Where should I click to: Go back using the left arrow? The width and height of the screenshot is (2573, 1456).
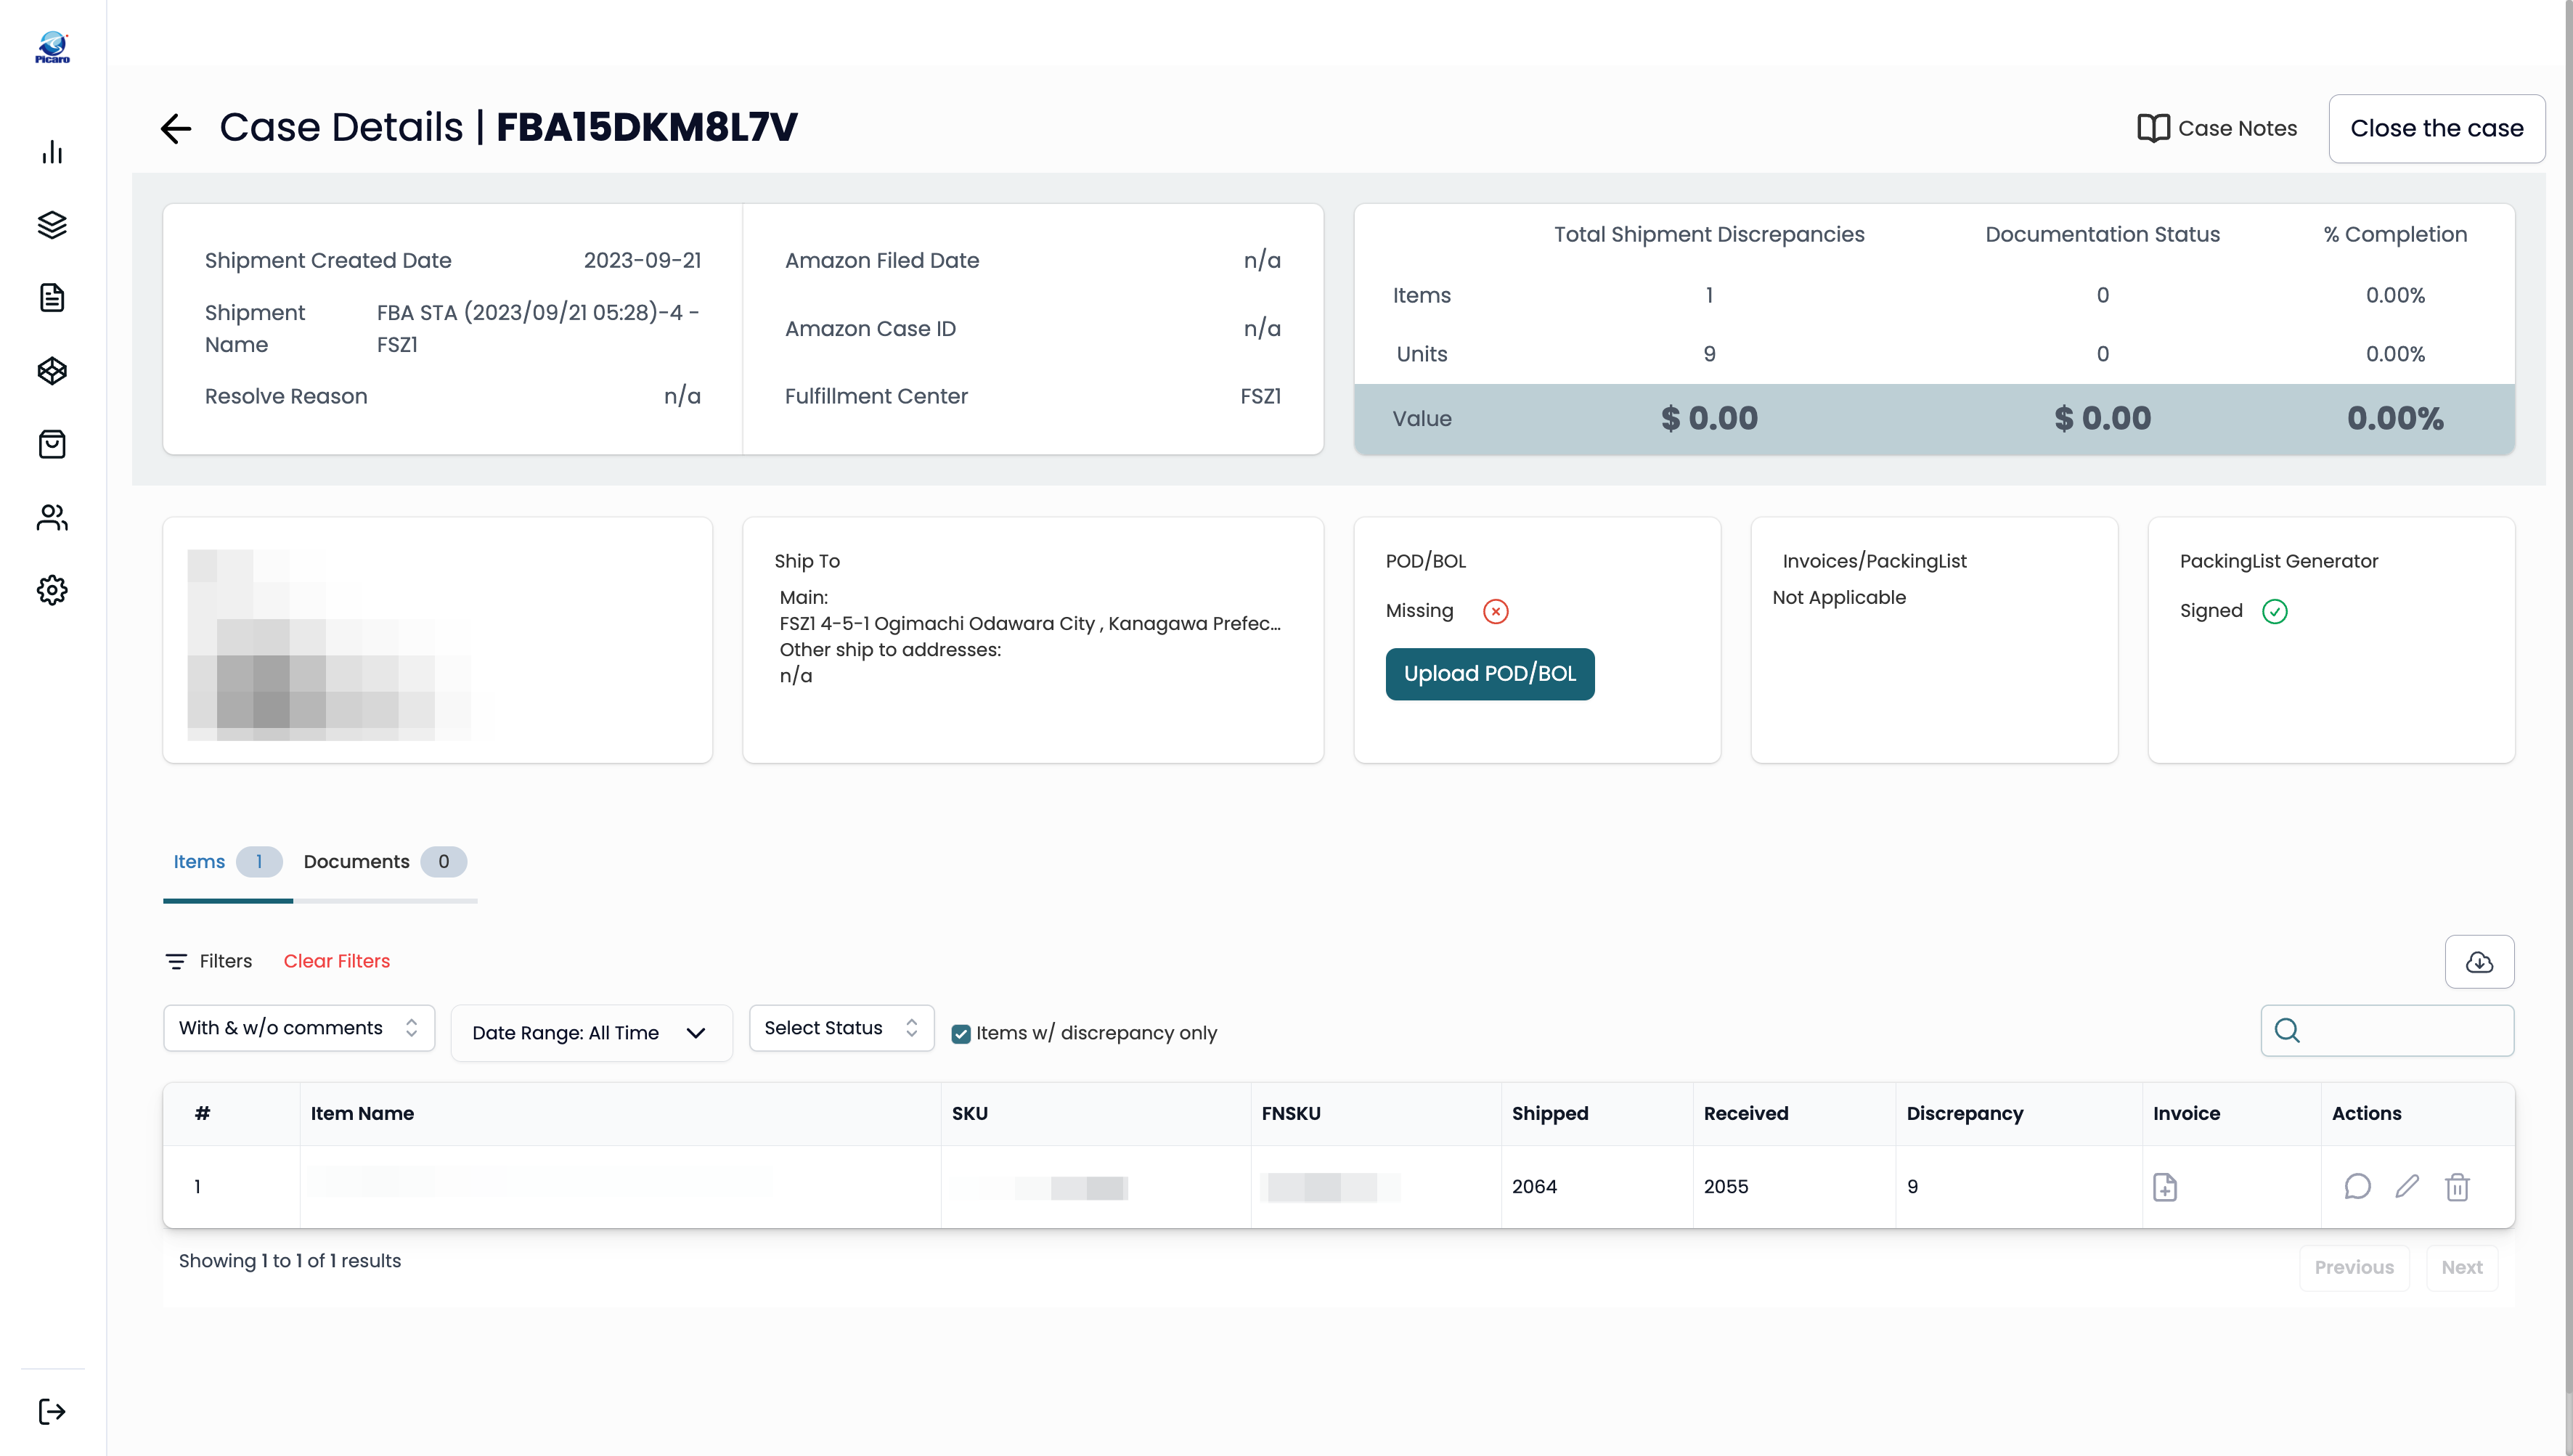(x=176, y=128)
